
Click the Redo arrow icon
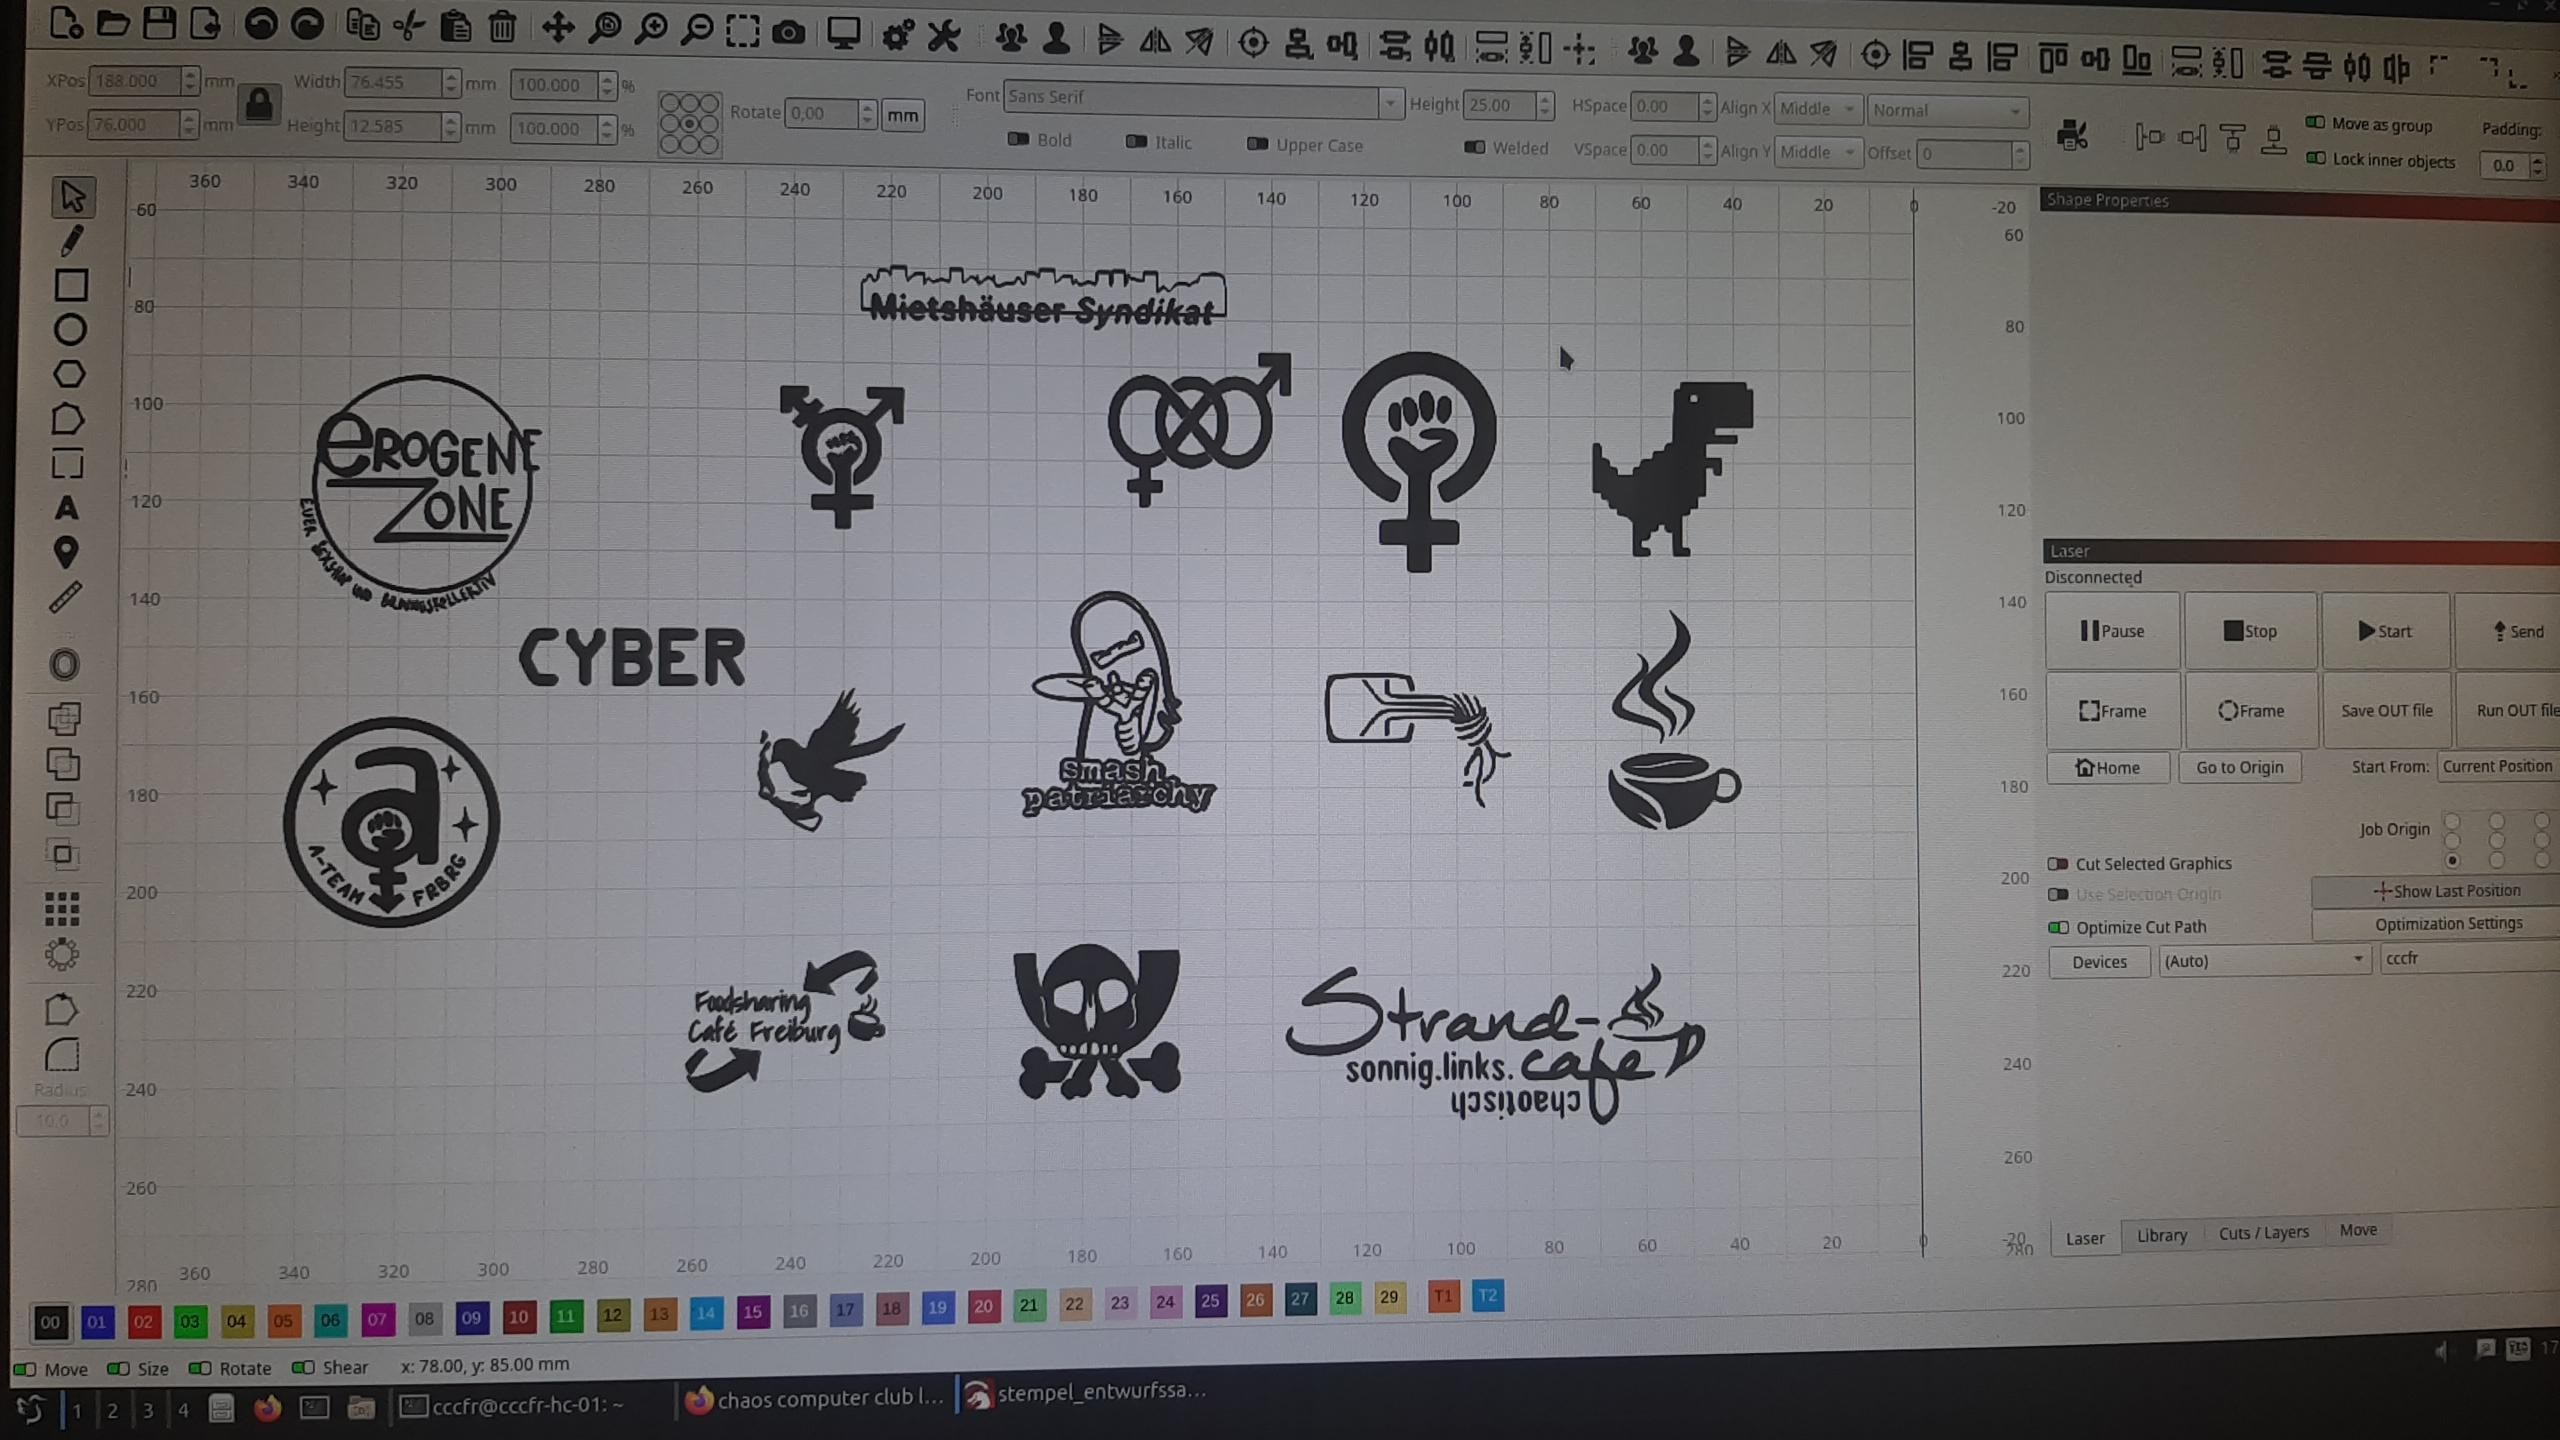click(x=307, y=24)
